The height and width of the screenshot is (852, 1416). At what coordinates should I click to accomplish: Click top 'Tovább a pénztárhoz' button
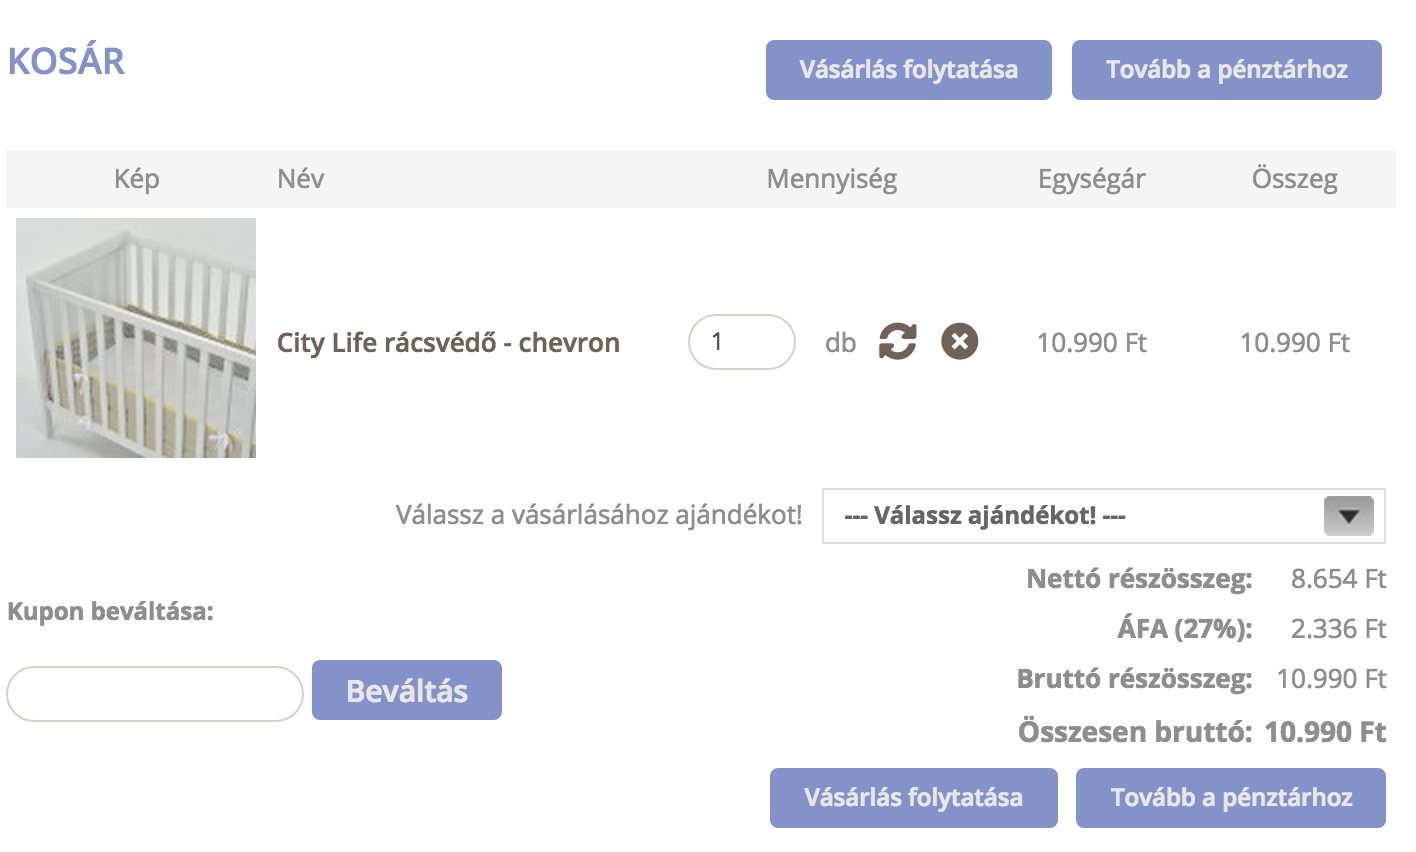[1226, 70]
